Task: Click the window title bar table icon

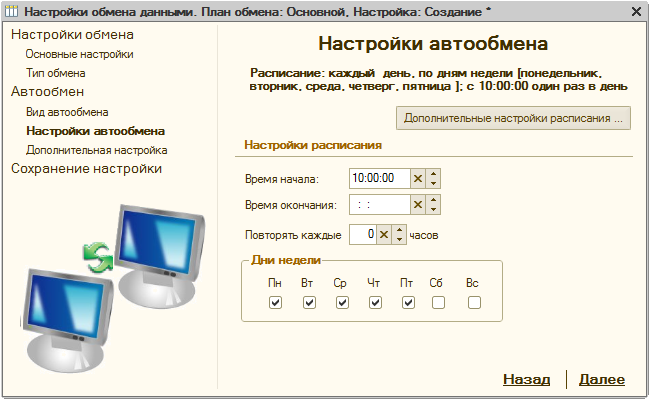Action: 11,11
